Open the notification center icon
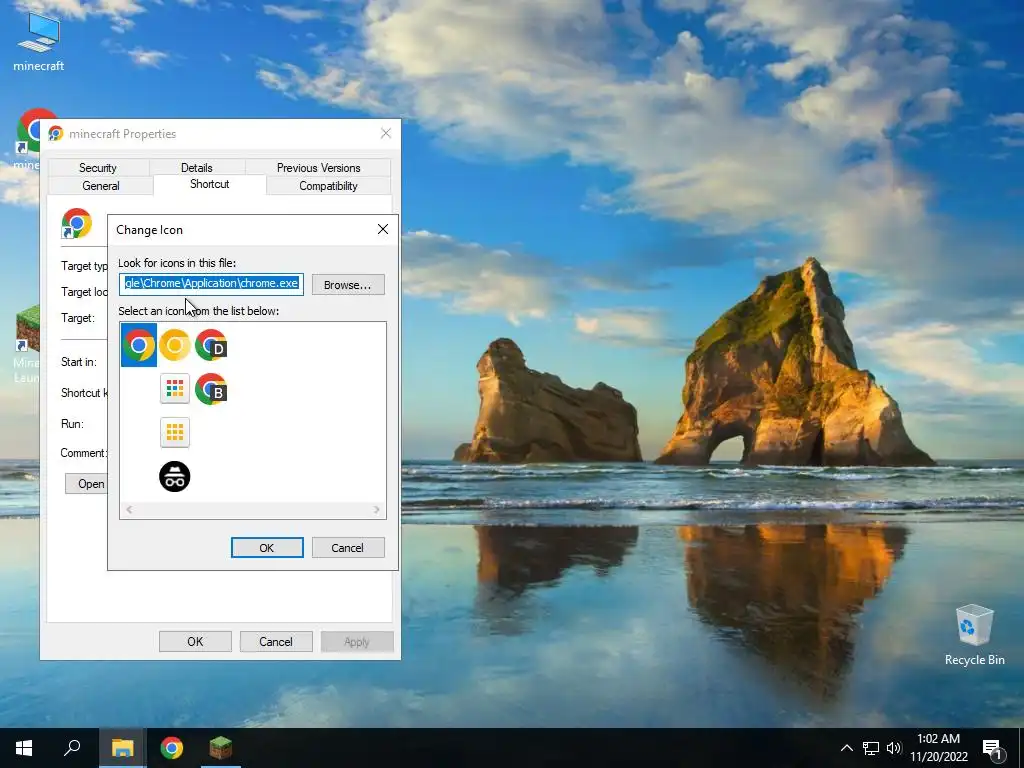1024x768 pixels. click(x=993, y=749)
